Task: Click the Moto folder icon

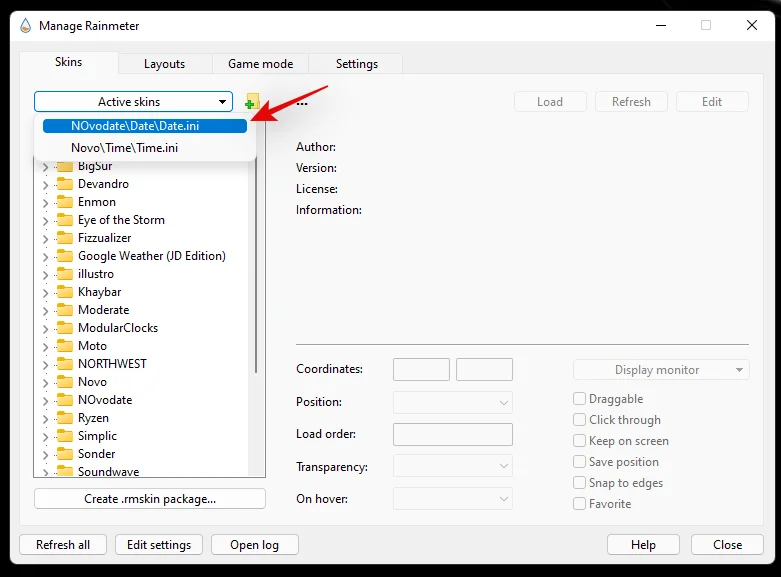Action: (x=65, y=345)
